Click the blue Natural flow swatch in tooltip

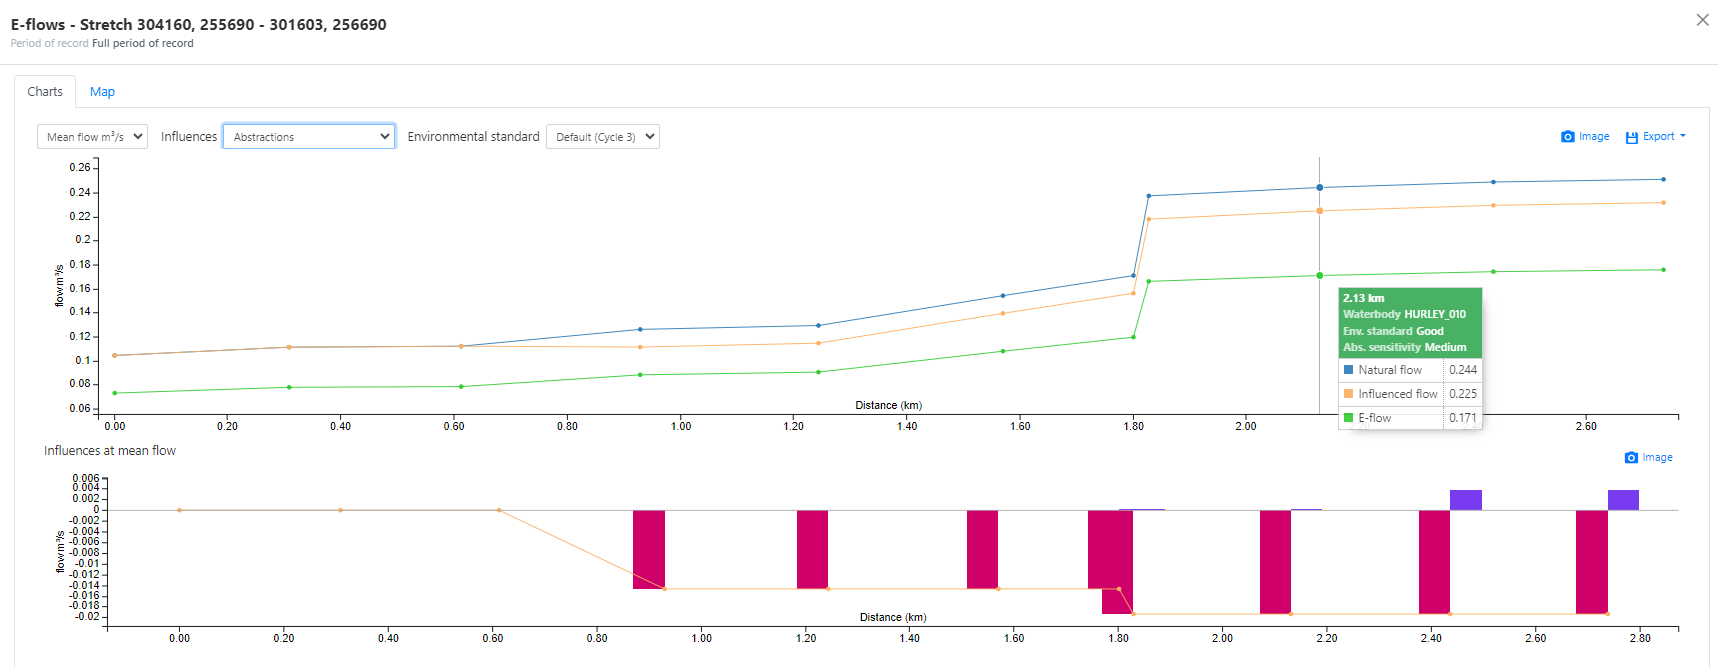tap(1348, 370)
